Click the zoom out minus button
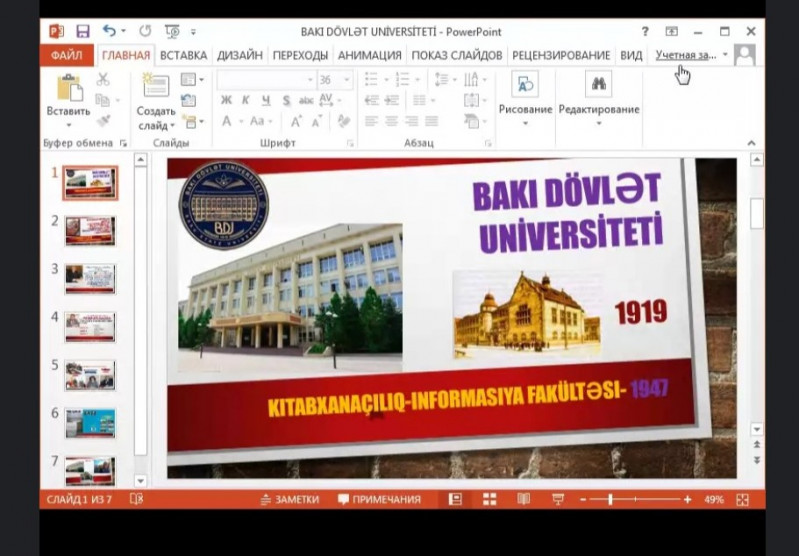This screenshot has width=799, height=556. (x=583, y=499)
